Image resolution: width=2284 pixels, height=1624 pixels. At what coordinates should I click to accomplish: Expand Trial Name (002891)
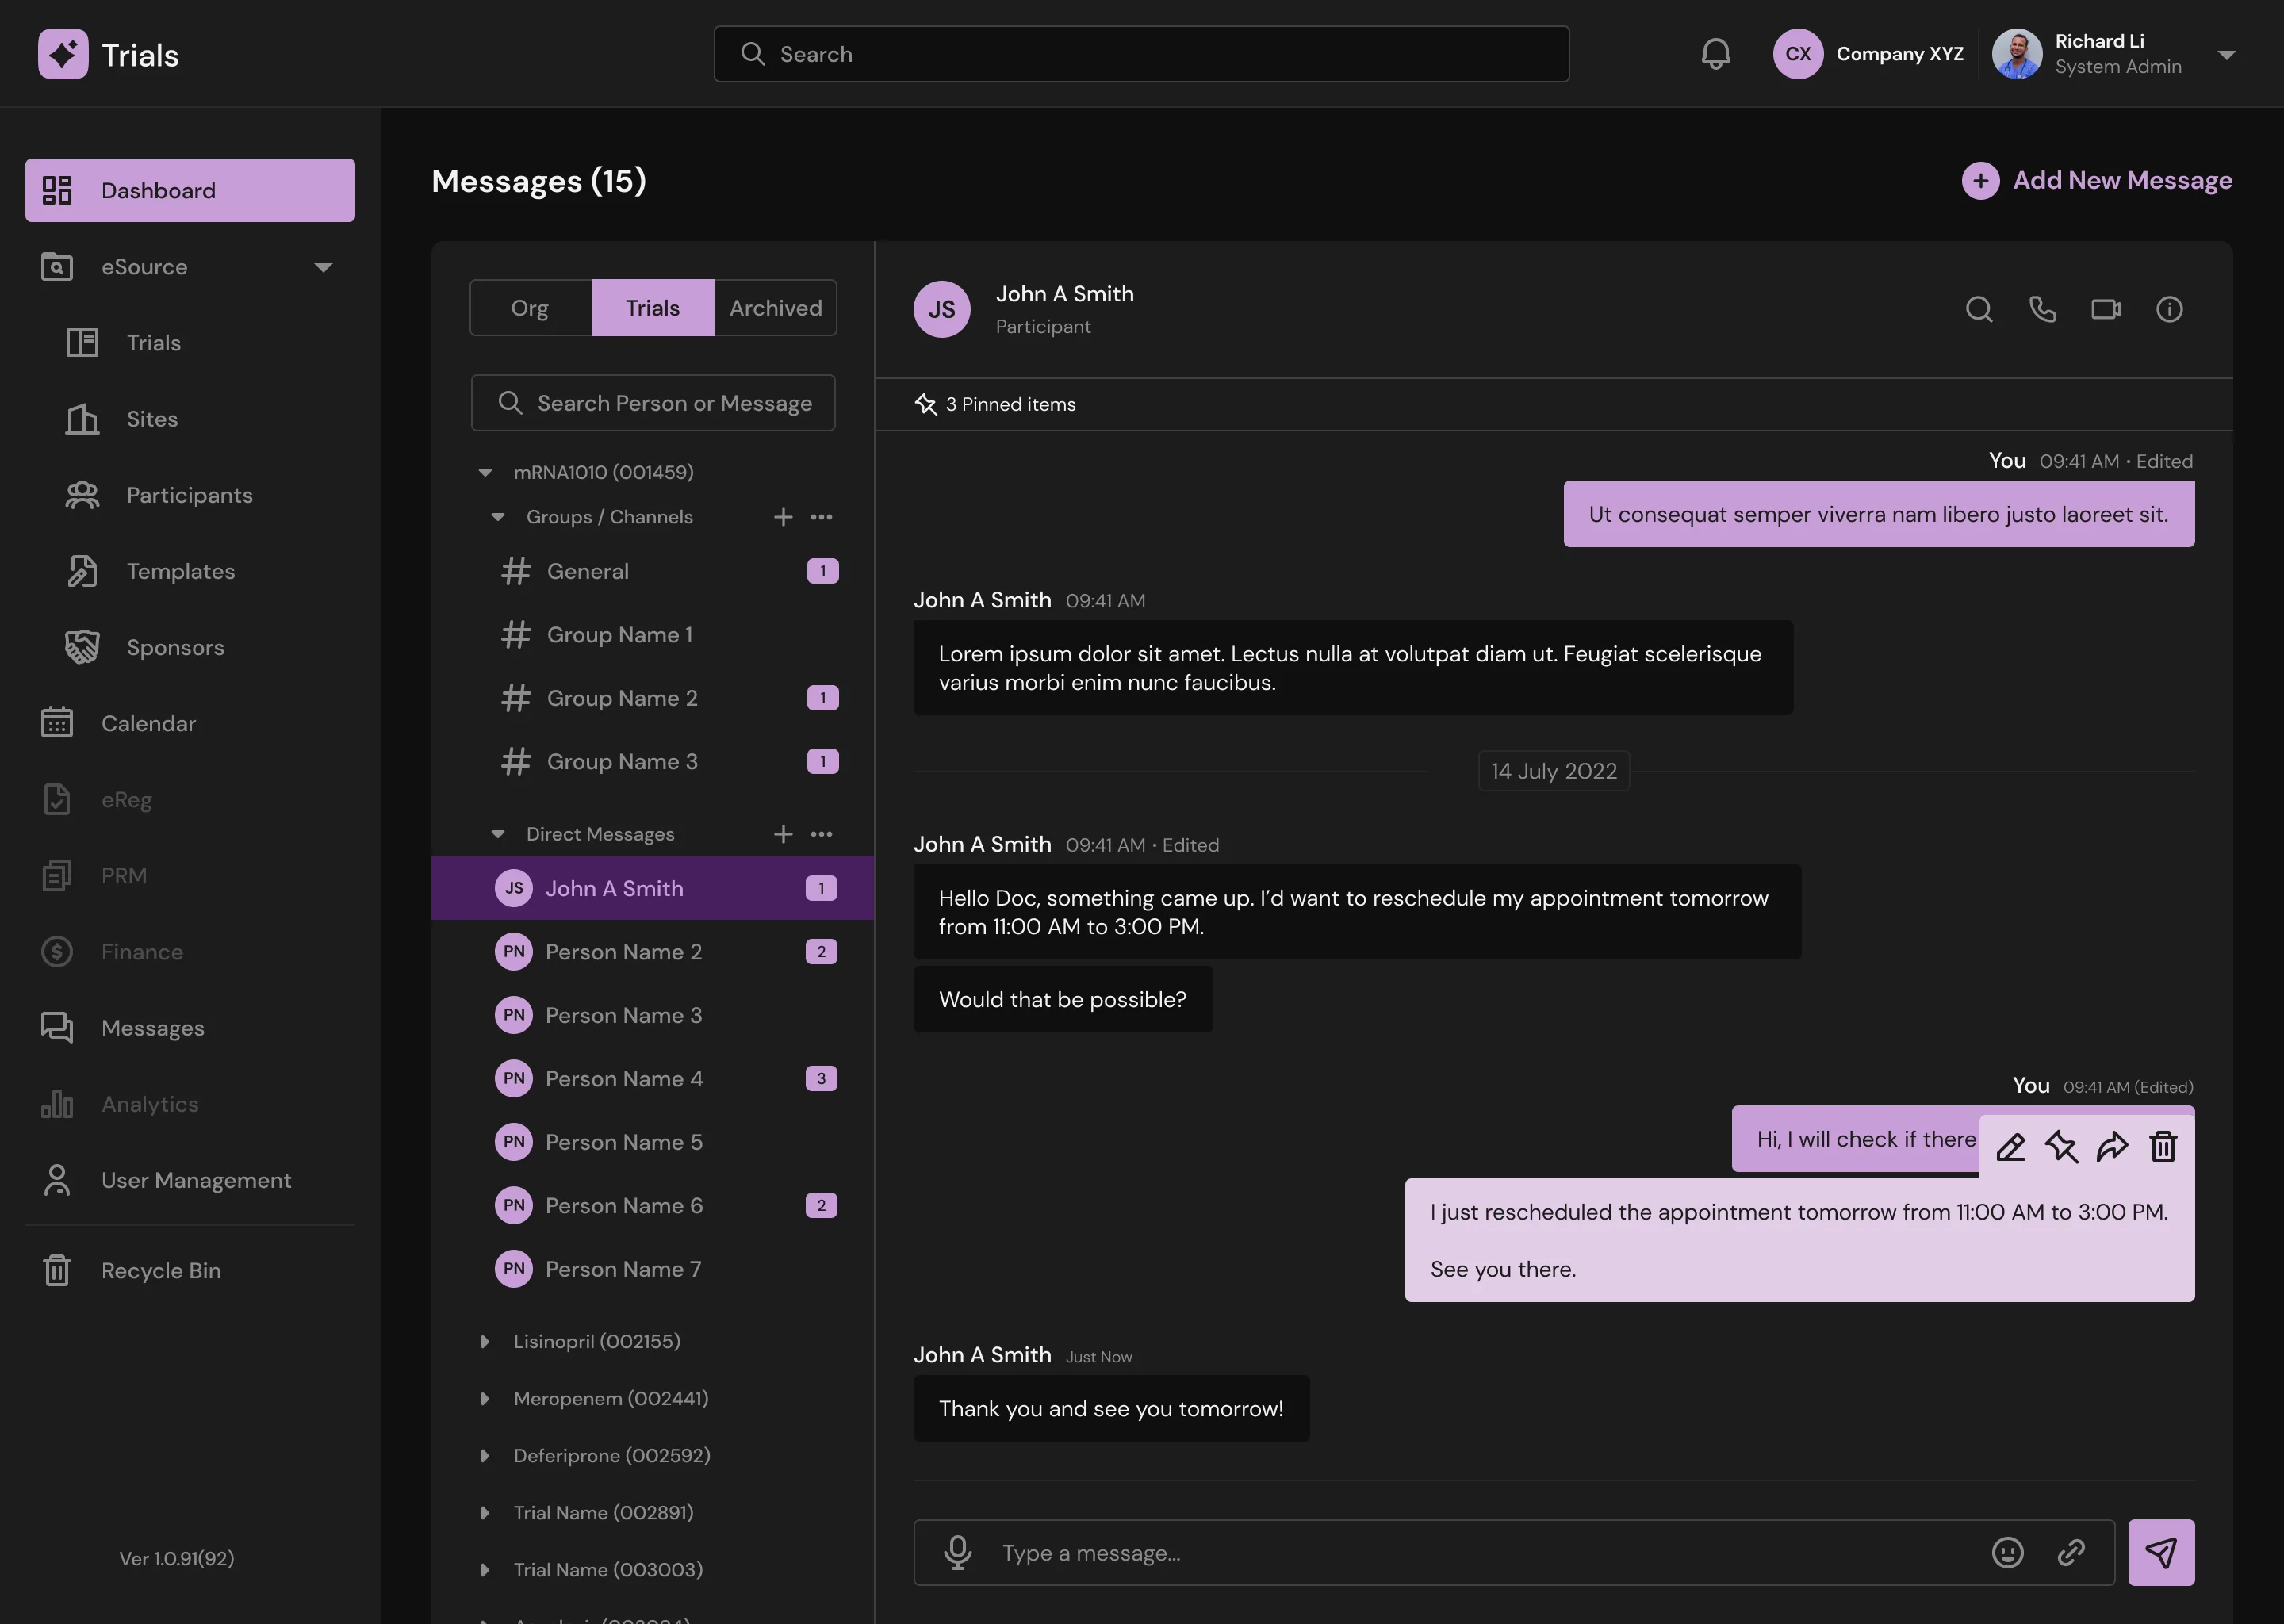point(485,1512)
